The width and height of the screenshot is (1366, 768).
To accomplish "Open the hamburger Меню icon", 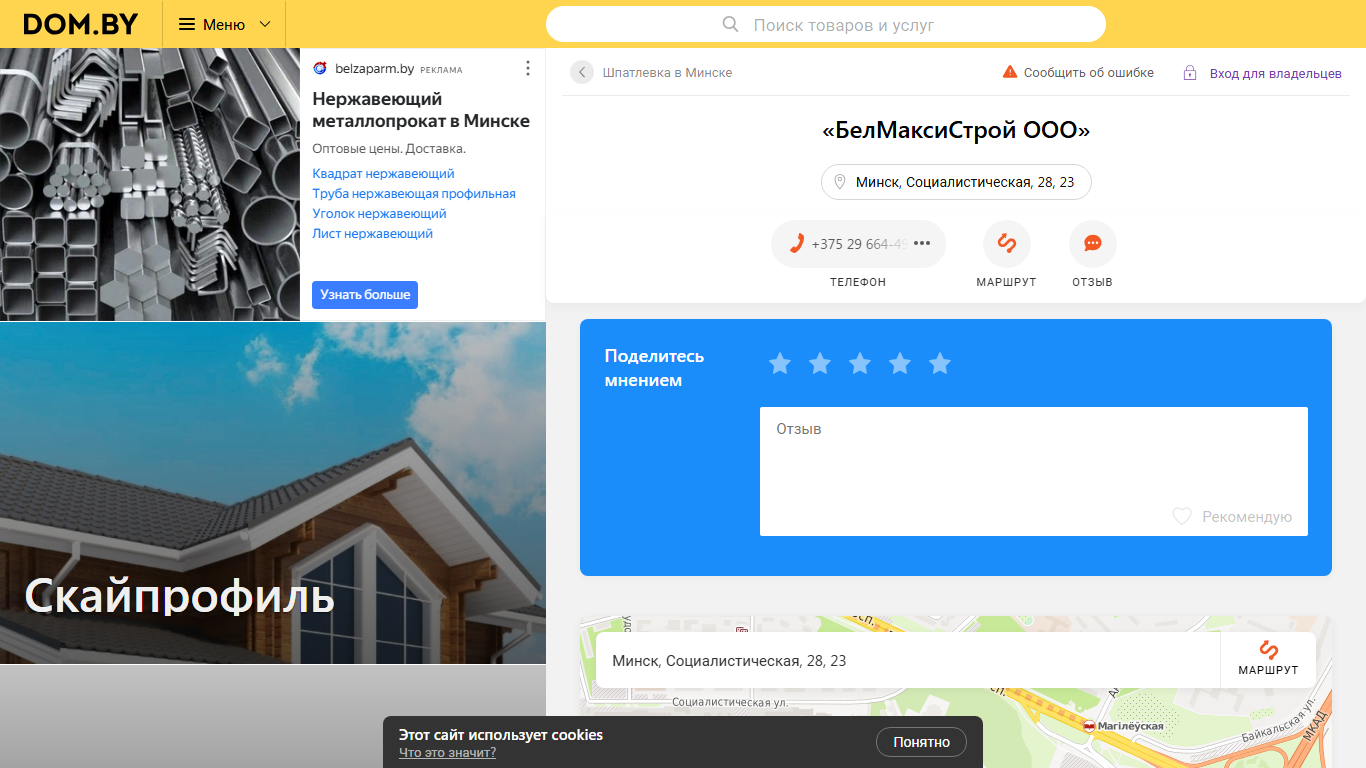I will [x=187, y=24].
